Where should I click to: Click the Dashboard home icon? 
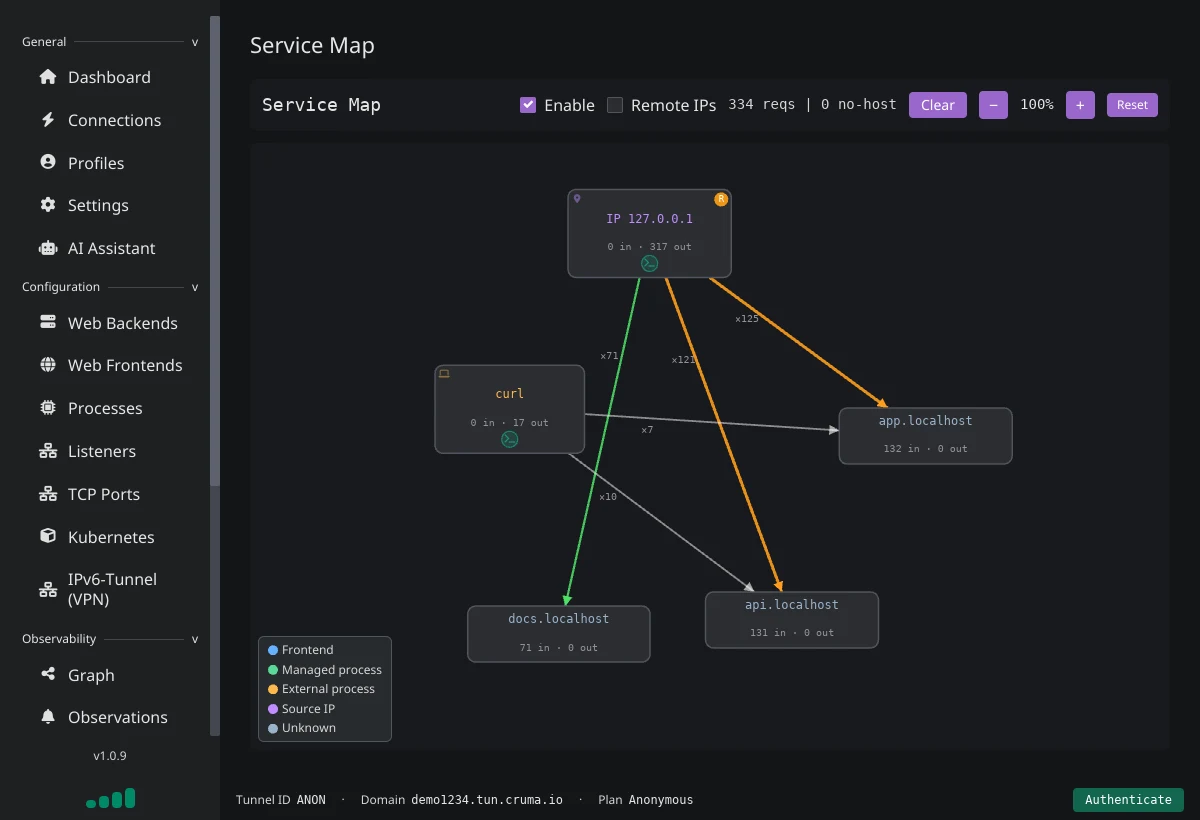point(48,77)
